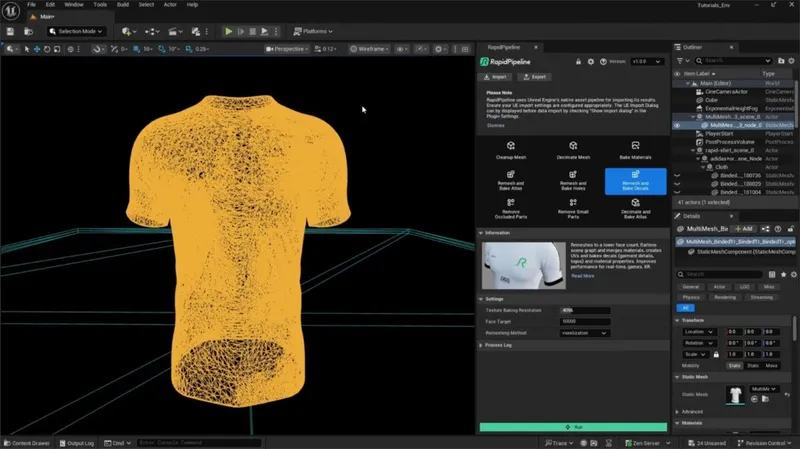Image resolution: width=800 pixels, height=449 pixels.
Task: Pick the Remove Small Parts preset
Action: tap(573, 206)
